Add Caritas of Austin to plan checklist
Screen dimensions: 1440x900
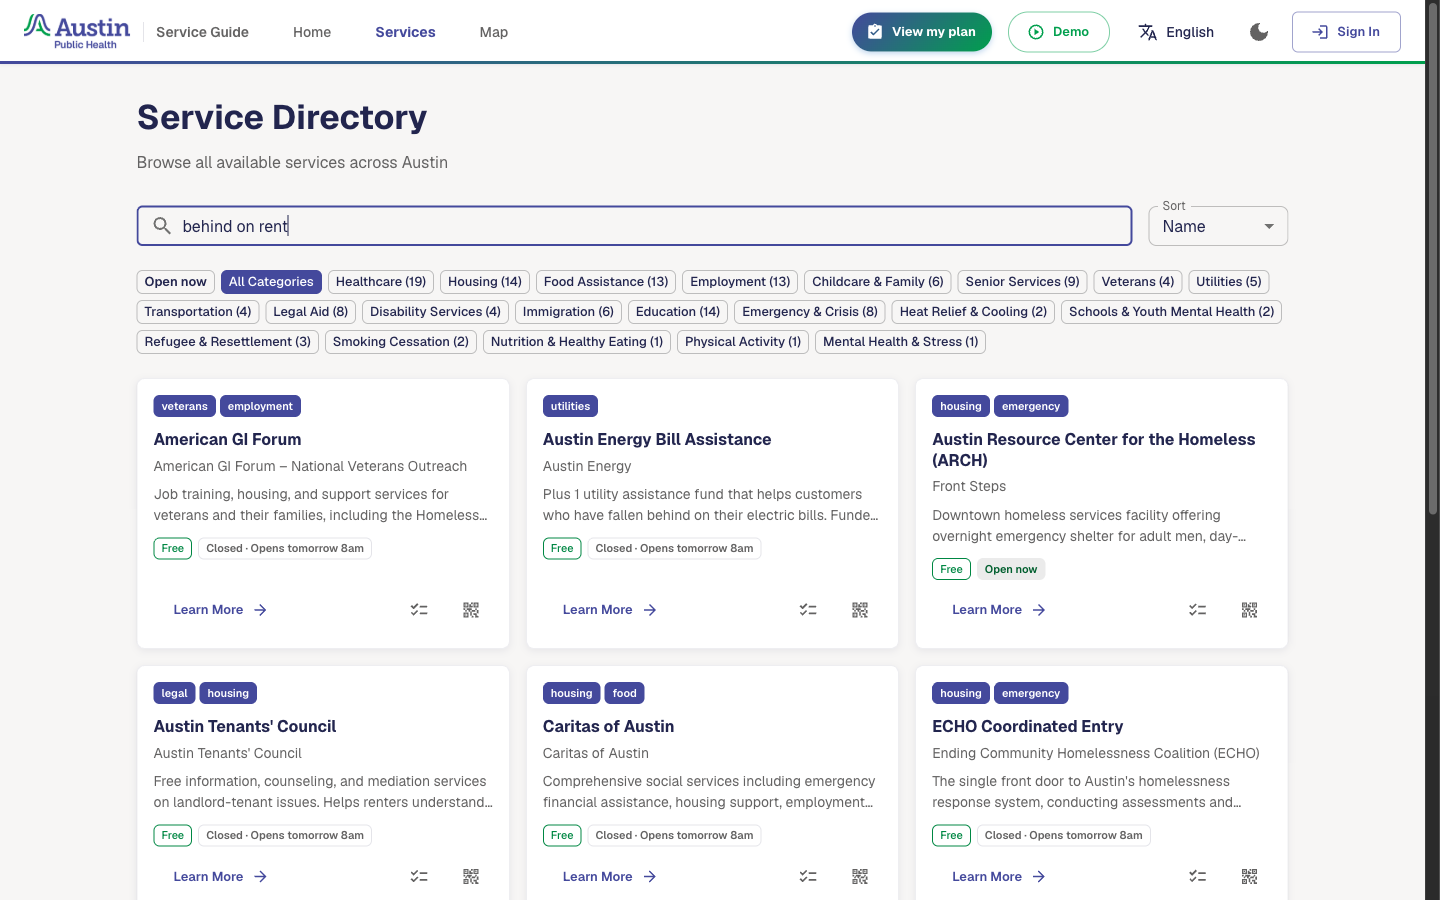[x=808, y=877]
